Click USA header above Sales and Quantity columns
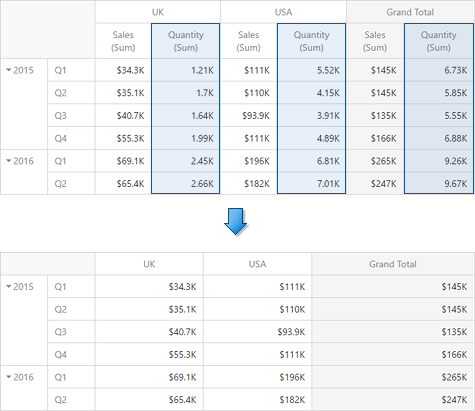 pos(283,12)
